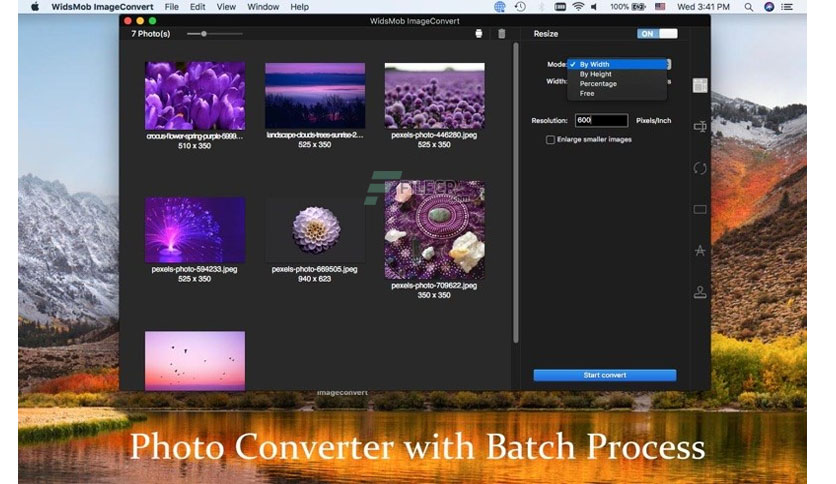
Task: Choose Free in the Mode dropdown
Action: tap(617, 93)
